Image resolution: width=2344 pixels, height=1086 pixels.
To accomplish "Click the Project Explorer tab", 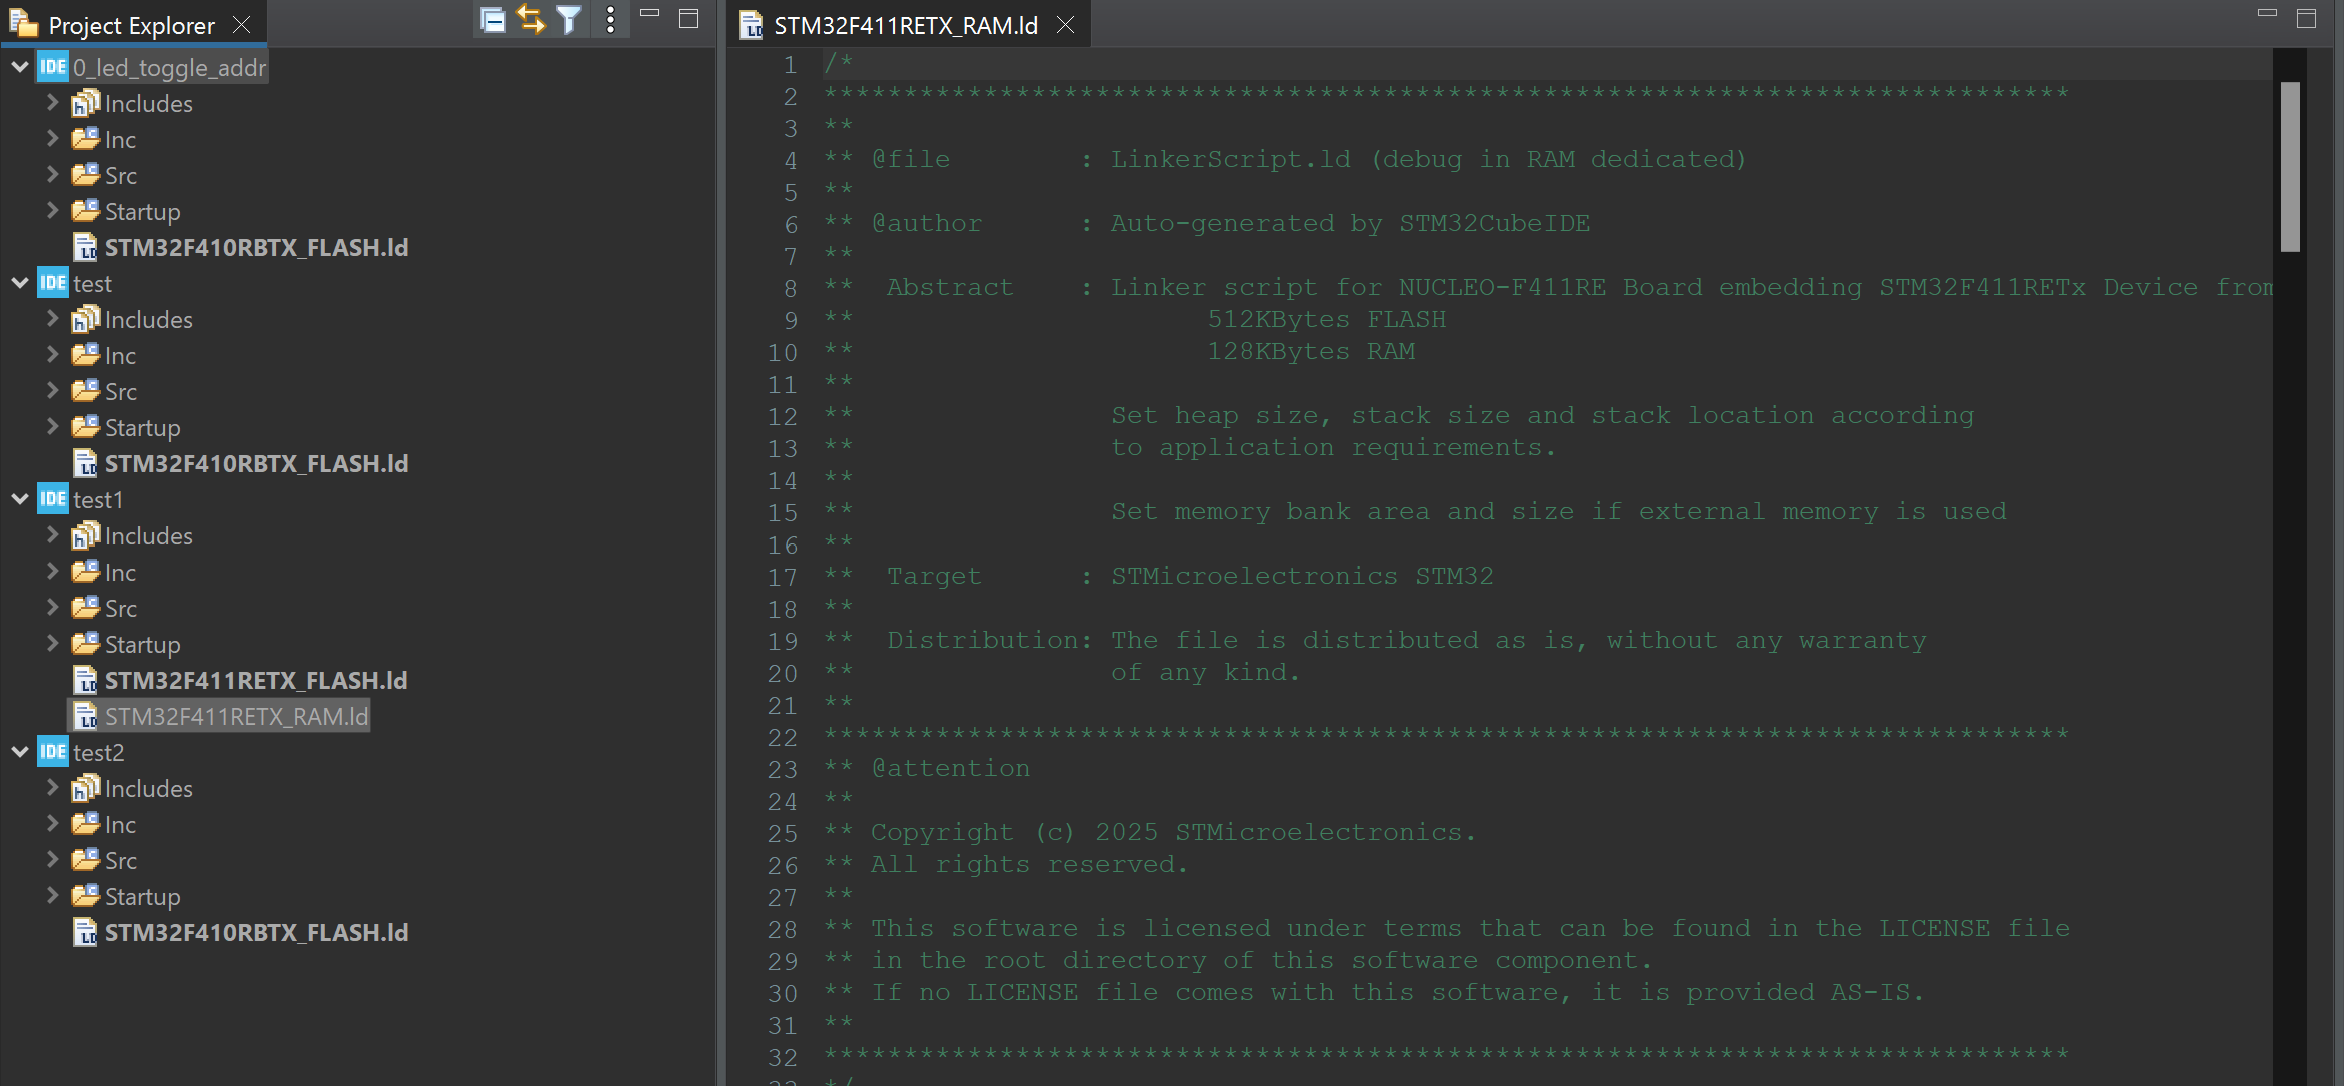I will tap(130, 24).
